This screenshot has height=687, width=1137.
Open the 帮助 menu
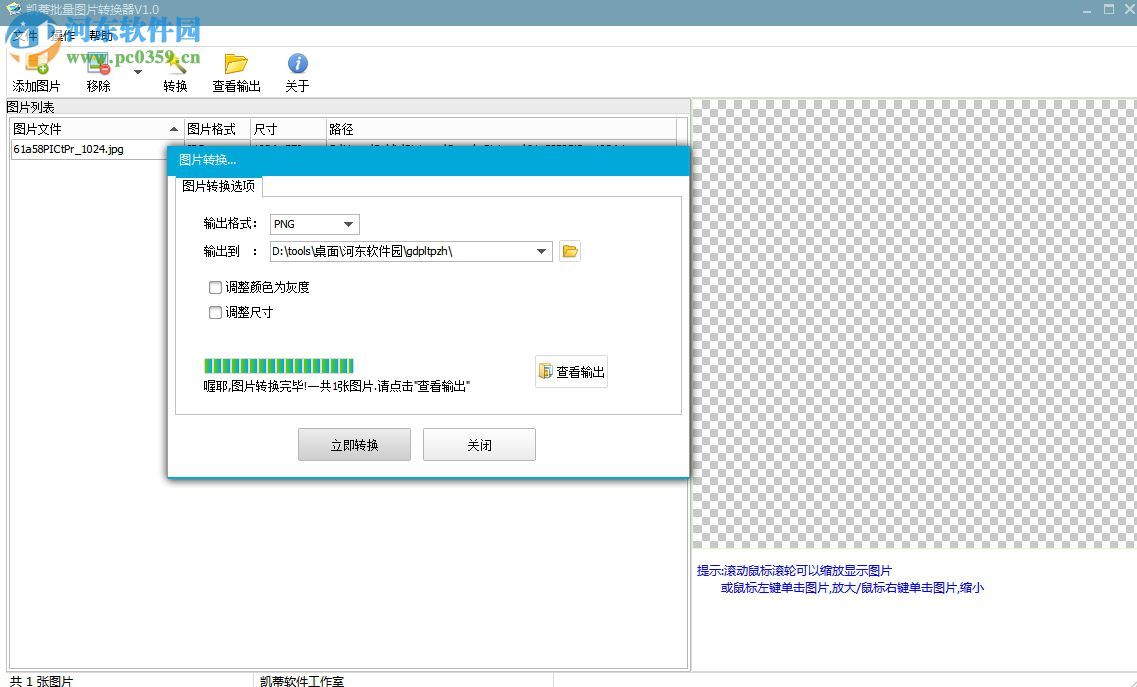(101, 36)
